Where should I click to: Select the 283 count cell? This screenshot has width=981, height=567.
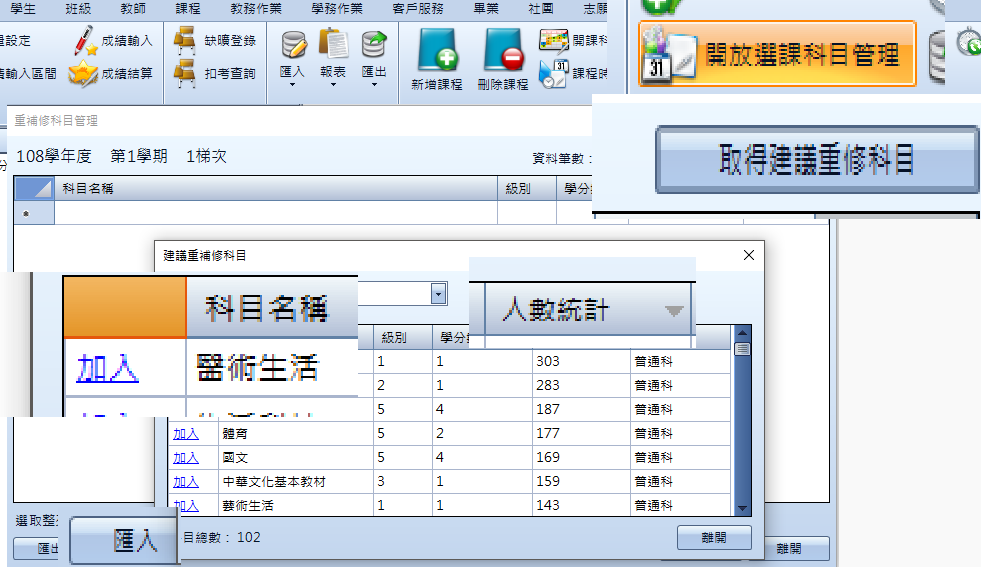(x=581, y=386)
